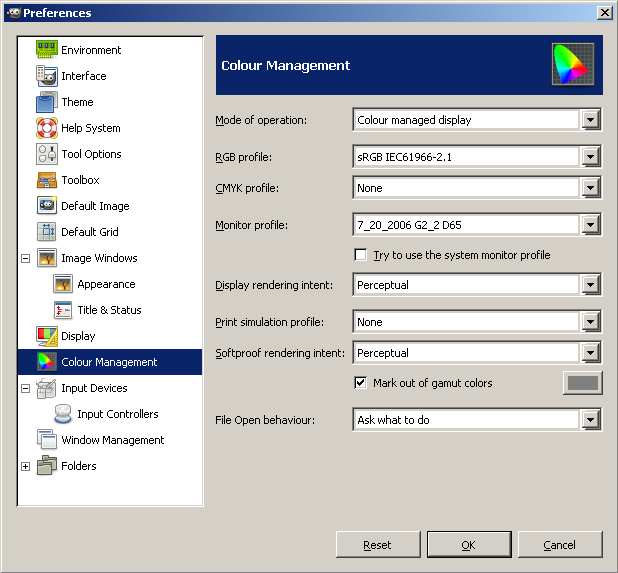Click the out of gamut grey colour swatch
Image resolution: width=618 pixels, height=573 pixels.
click(x=583, y=383)
